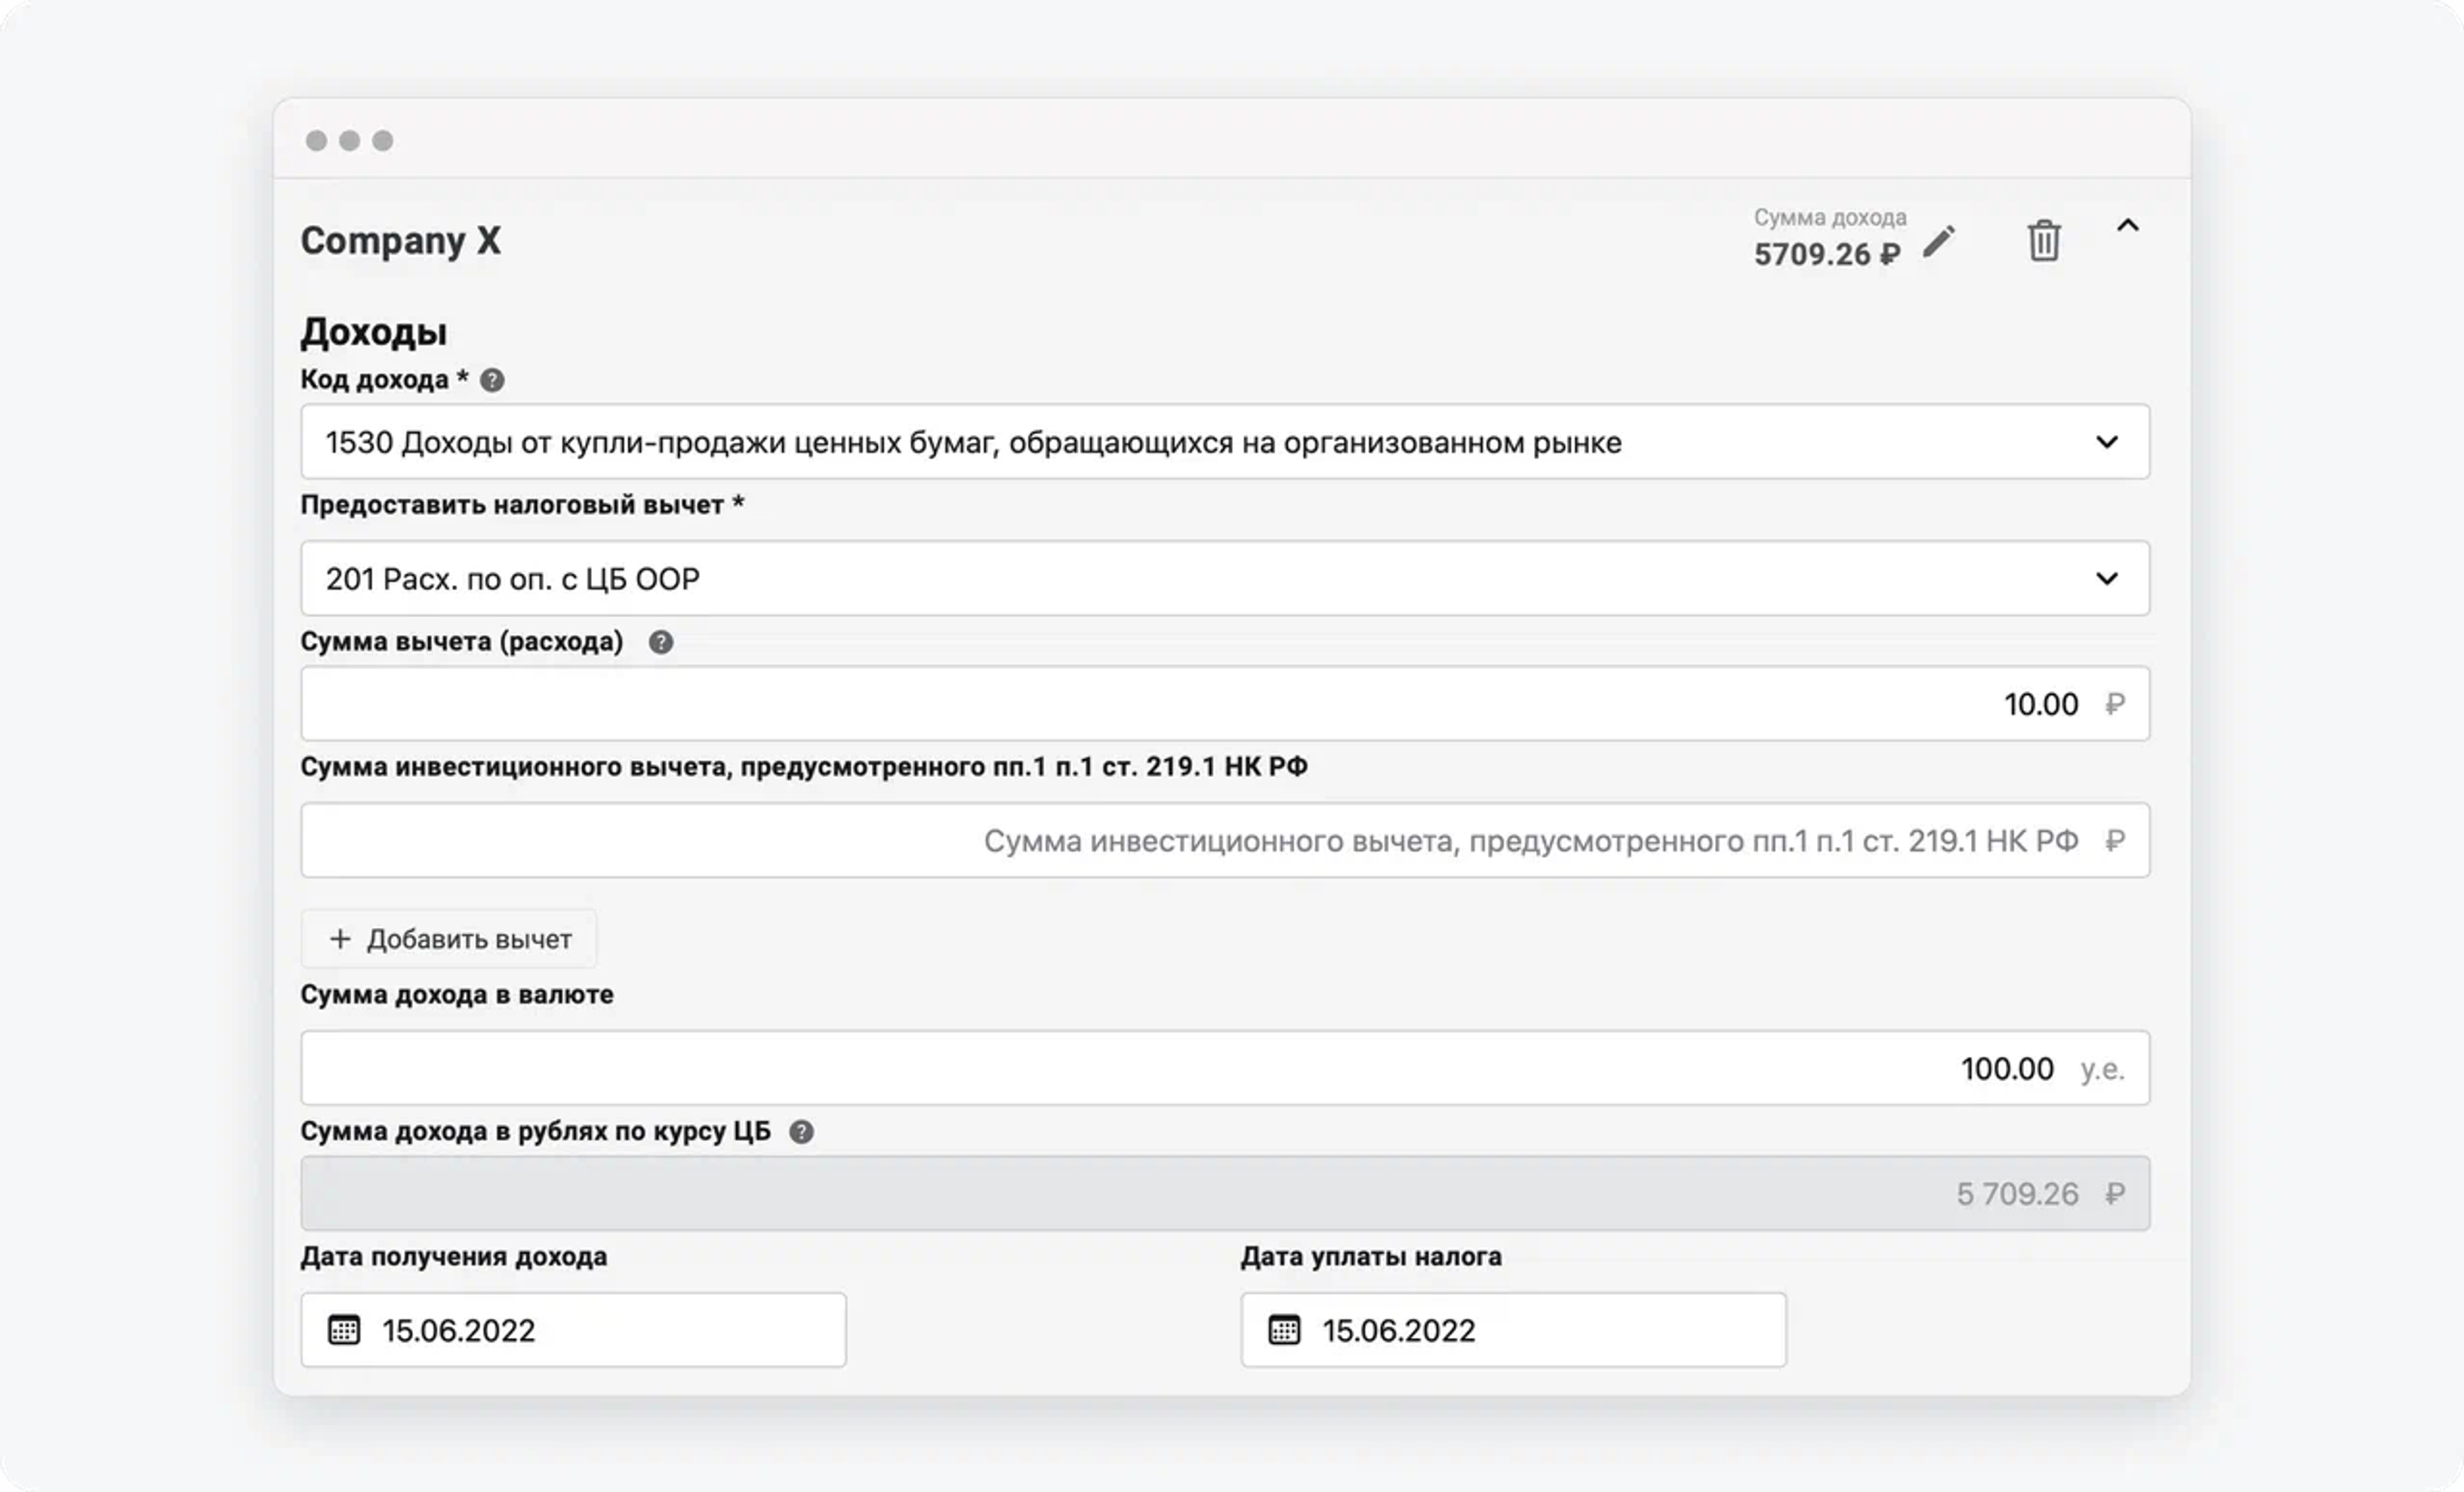Collapse the Company X section chevron

coord(2128,226)
